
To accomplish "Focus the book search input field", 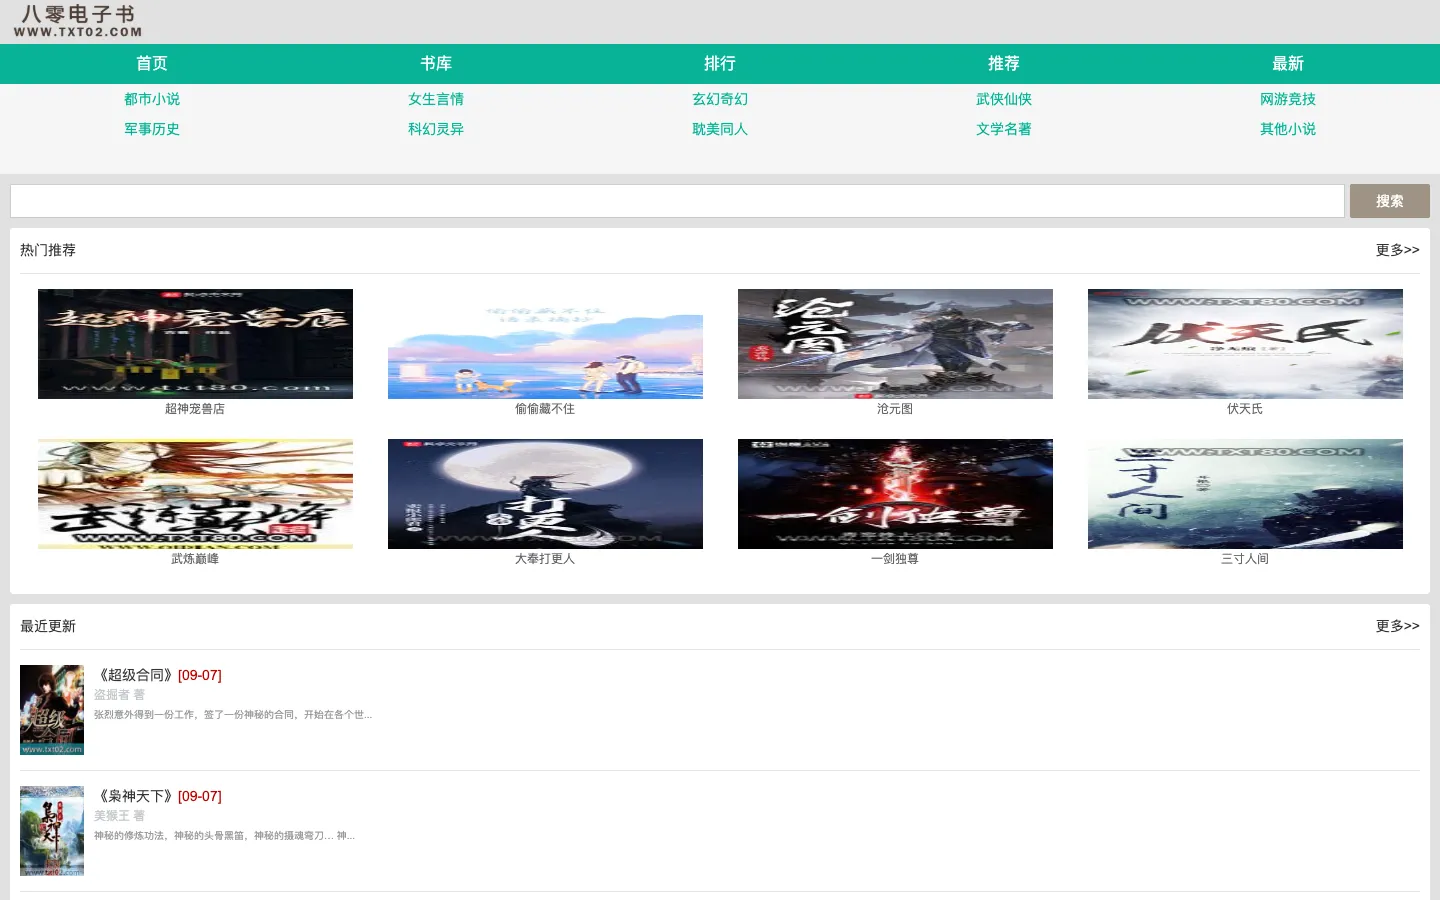I will (677, 201).
